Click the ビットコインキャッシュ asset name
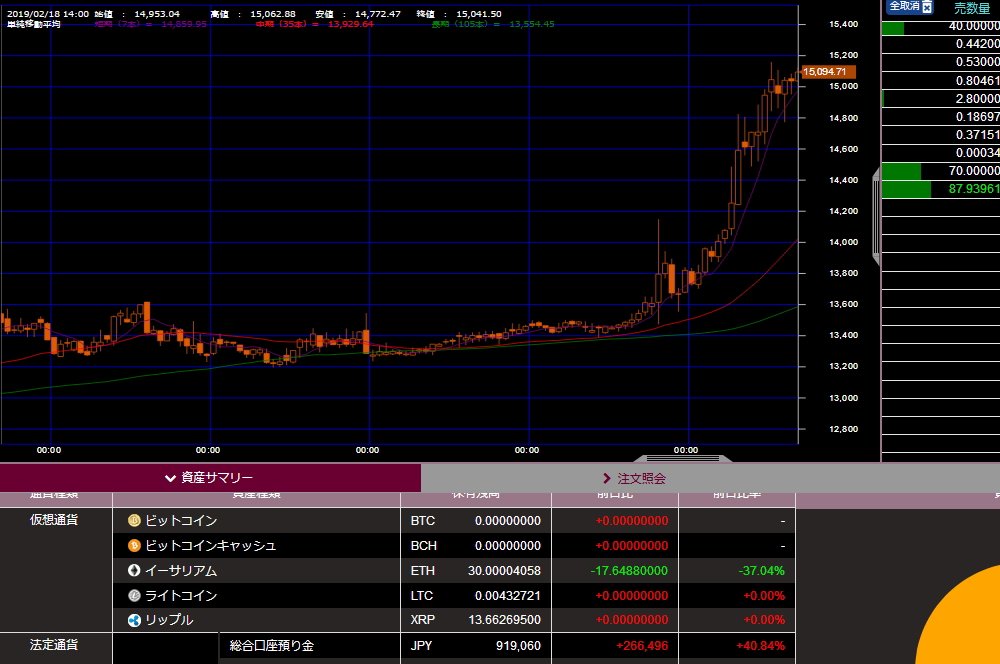The image size is (1000, 664). click(x=210, y=545)
